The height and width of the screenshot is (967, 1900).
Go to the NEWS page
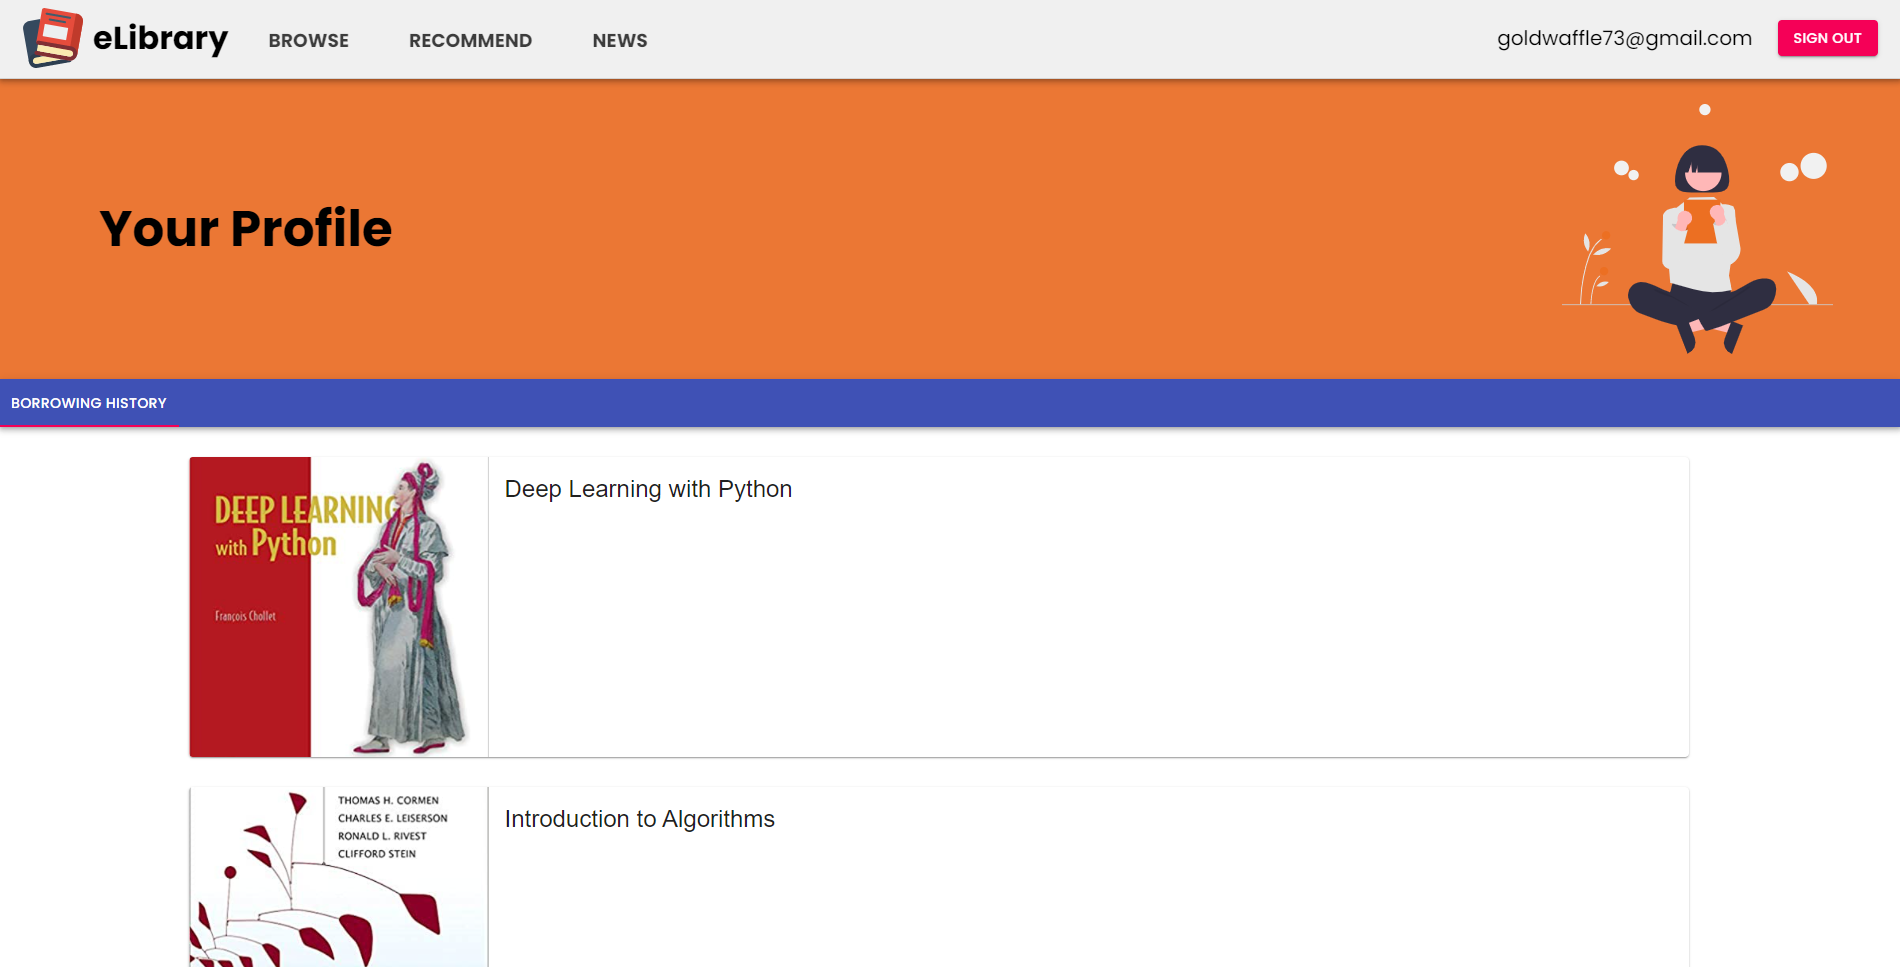(x=620, y=40)
